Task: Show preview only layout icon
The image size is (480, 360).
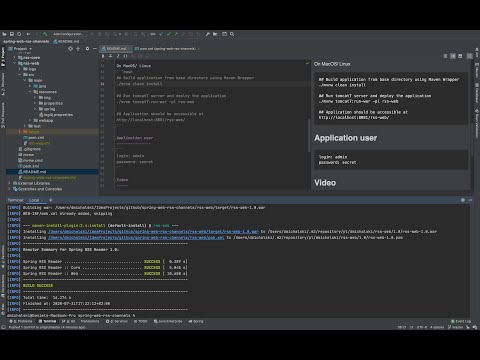Action: [x=460, y=56]
